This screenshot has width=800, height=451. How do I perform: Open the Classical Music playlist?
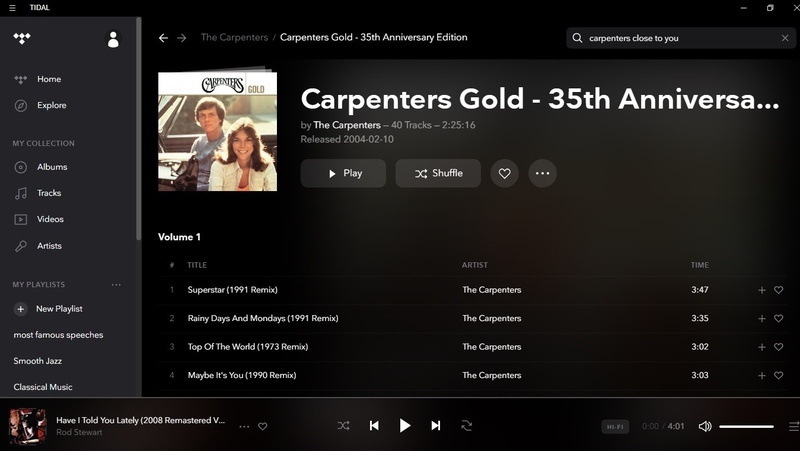click(43, 387)
